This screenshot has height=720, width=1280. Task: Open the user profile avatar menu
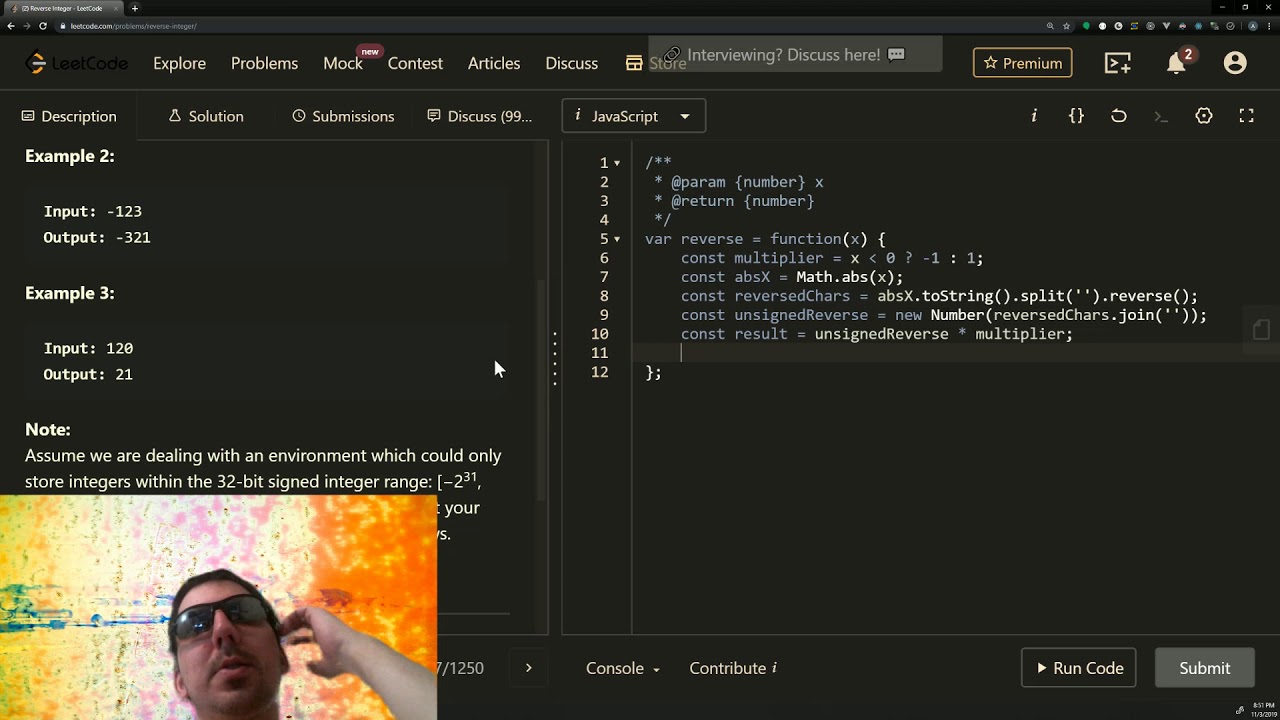(x=1235, y=63)
